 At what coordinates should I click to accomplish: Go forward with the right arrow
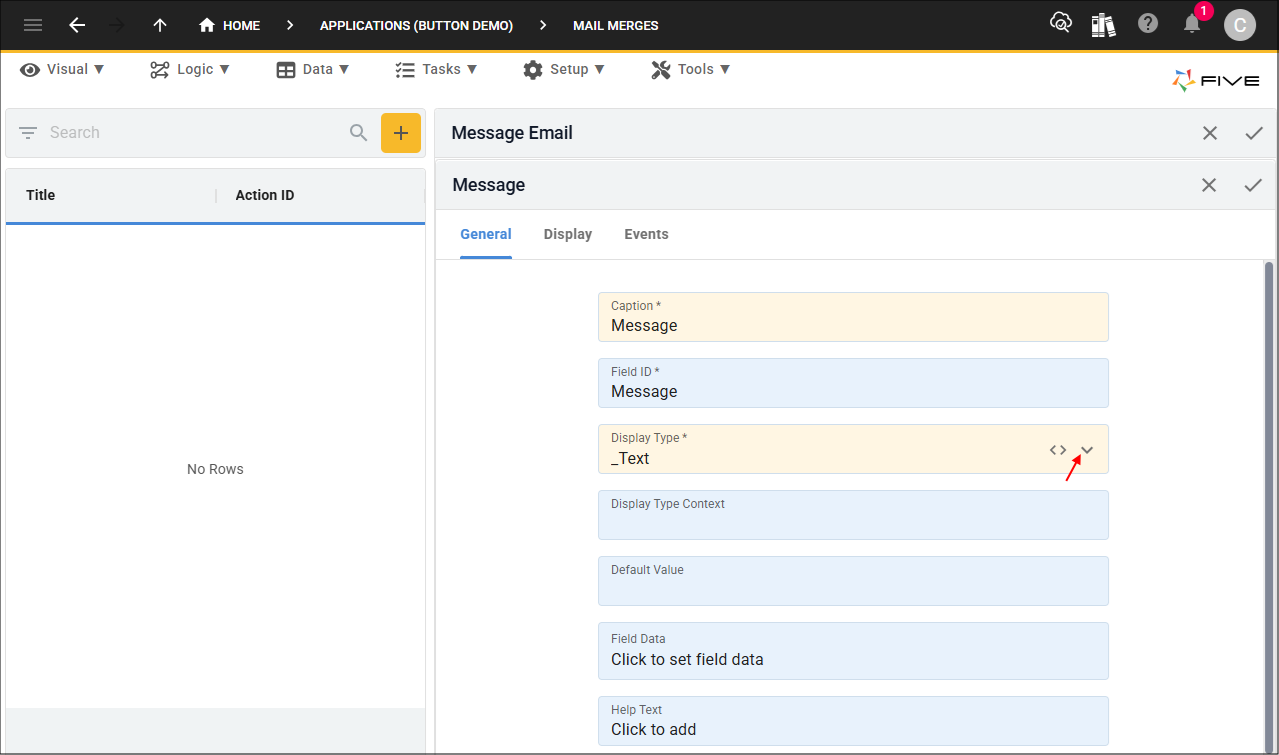pos(117,25)
